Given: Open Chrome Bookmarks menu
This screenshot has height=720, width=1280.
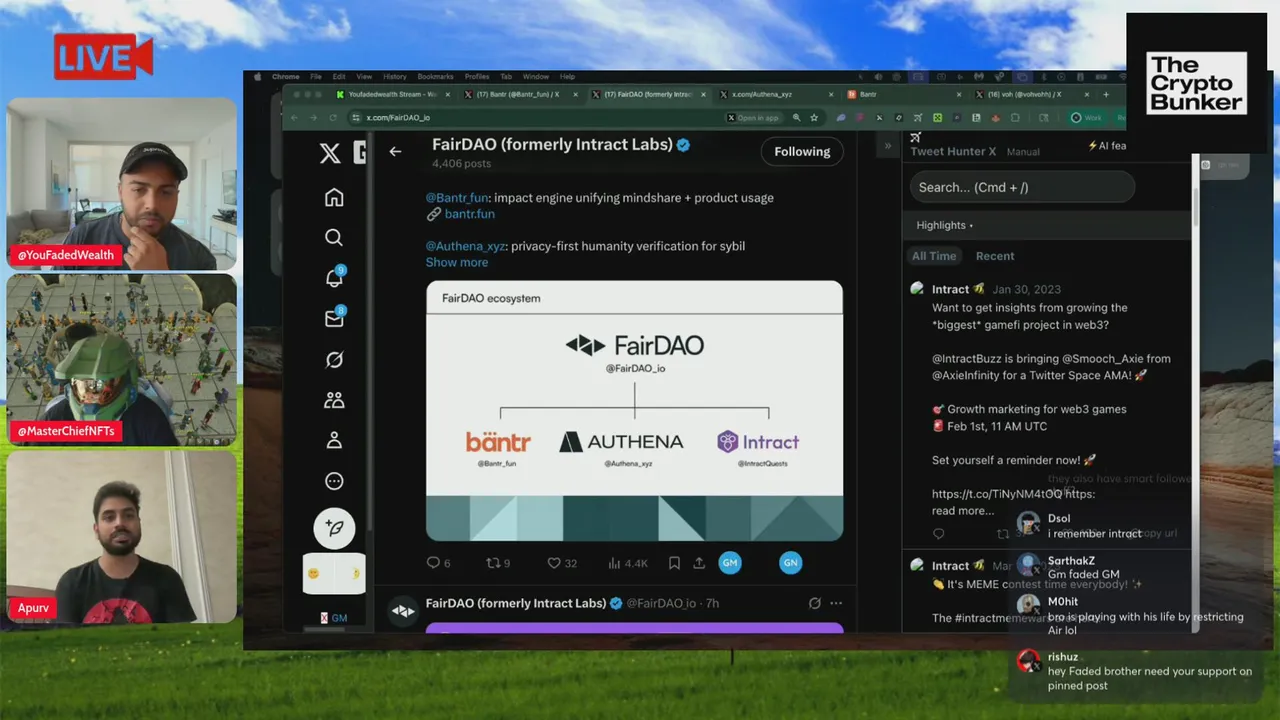Looking at the screenshot, I should (435, 76).
